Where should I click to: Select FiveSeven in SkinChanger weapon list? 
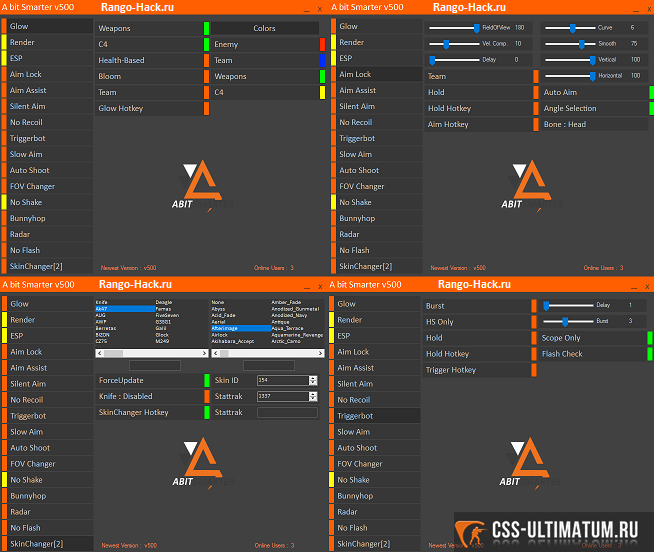[x=167, y=315]
